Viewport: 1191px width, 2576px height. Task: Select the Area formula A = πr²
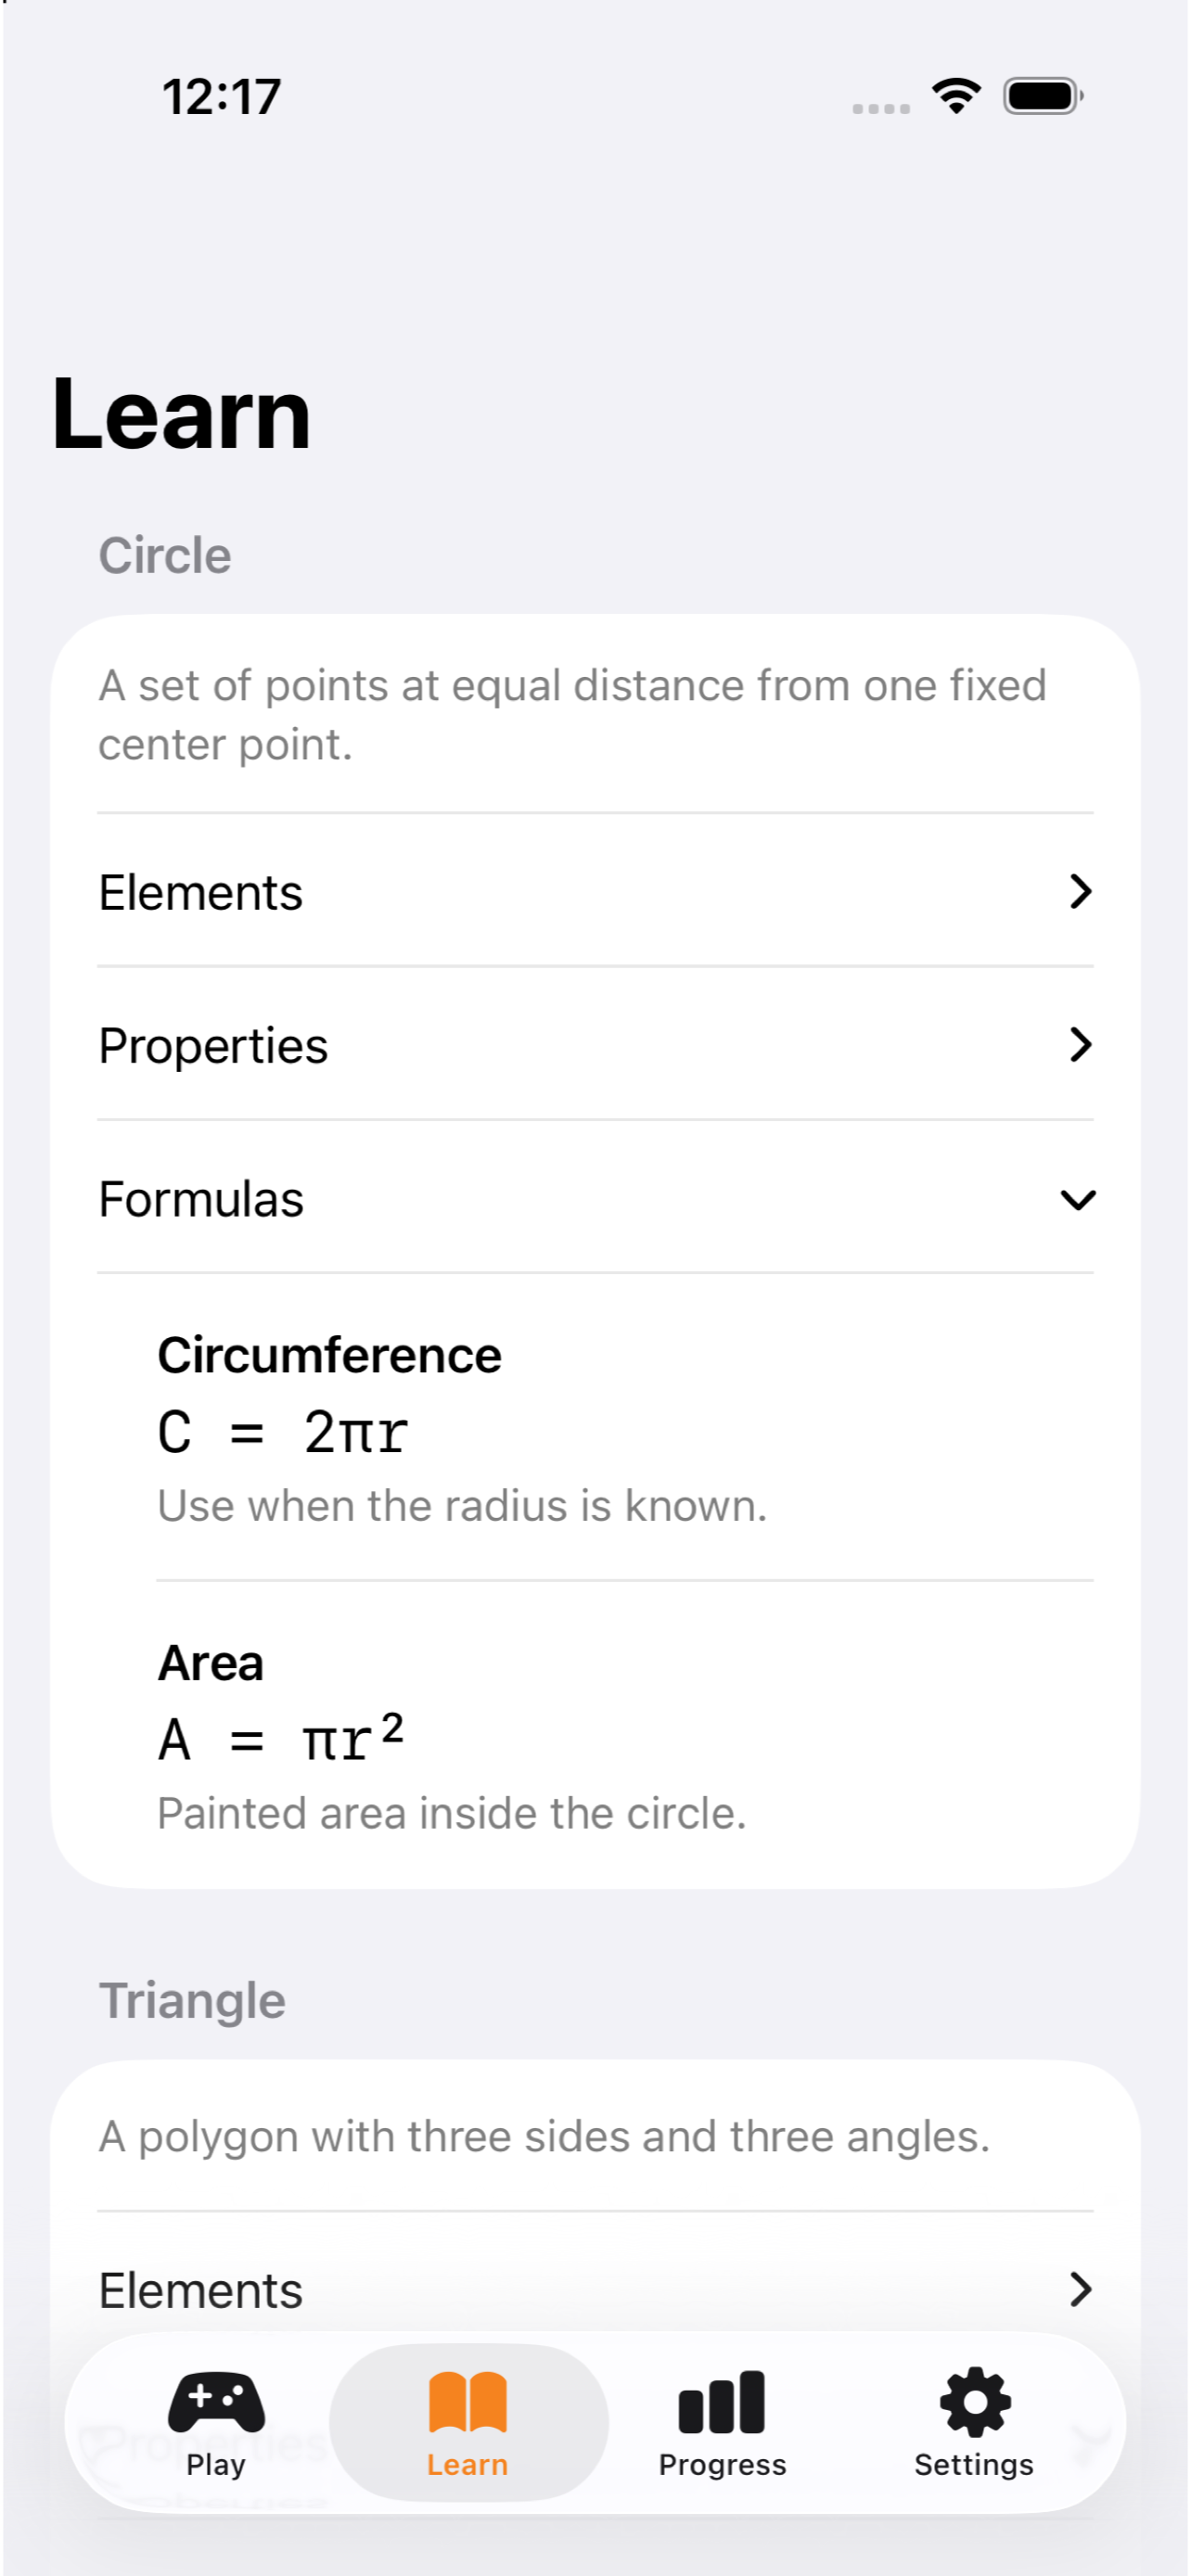(x=281, y=1738)
